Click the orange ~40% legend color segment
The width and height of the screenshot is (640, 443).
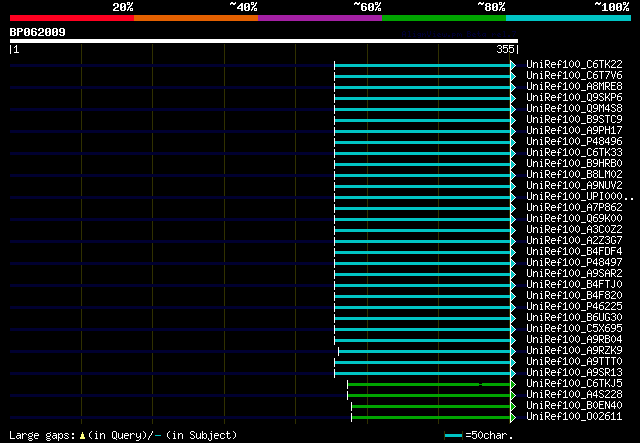click(x=196, y=18)
